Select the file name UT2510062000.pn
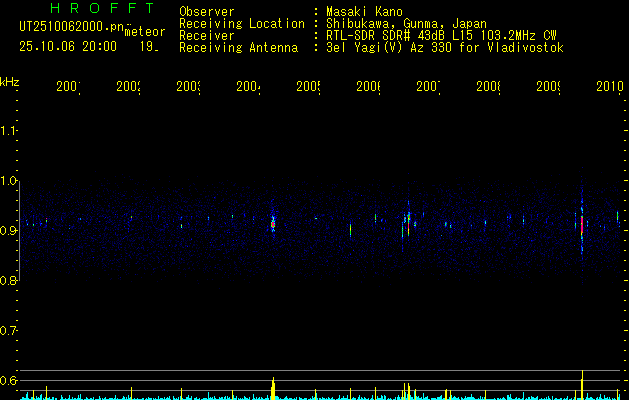 pyautogui.click(x=71, y=27)
